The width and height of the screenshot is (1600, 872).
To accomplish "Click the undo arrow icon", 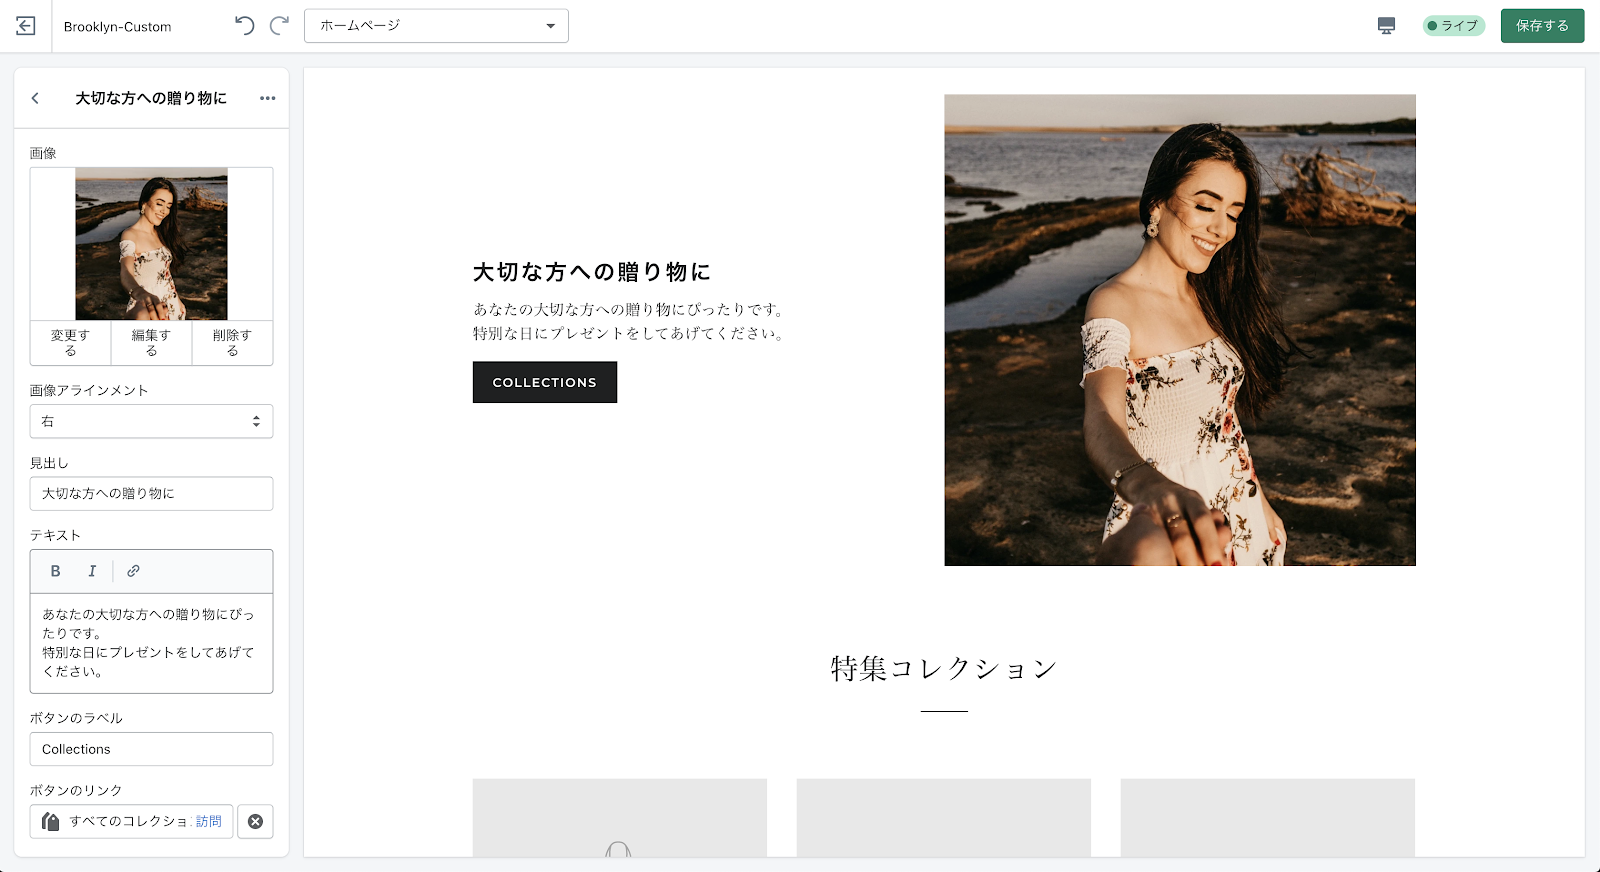I will click(244, 26).
